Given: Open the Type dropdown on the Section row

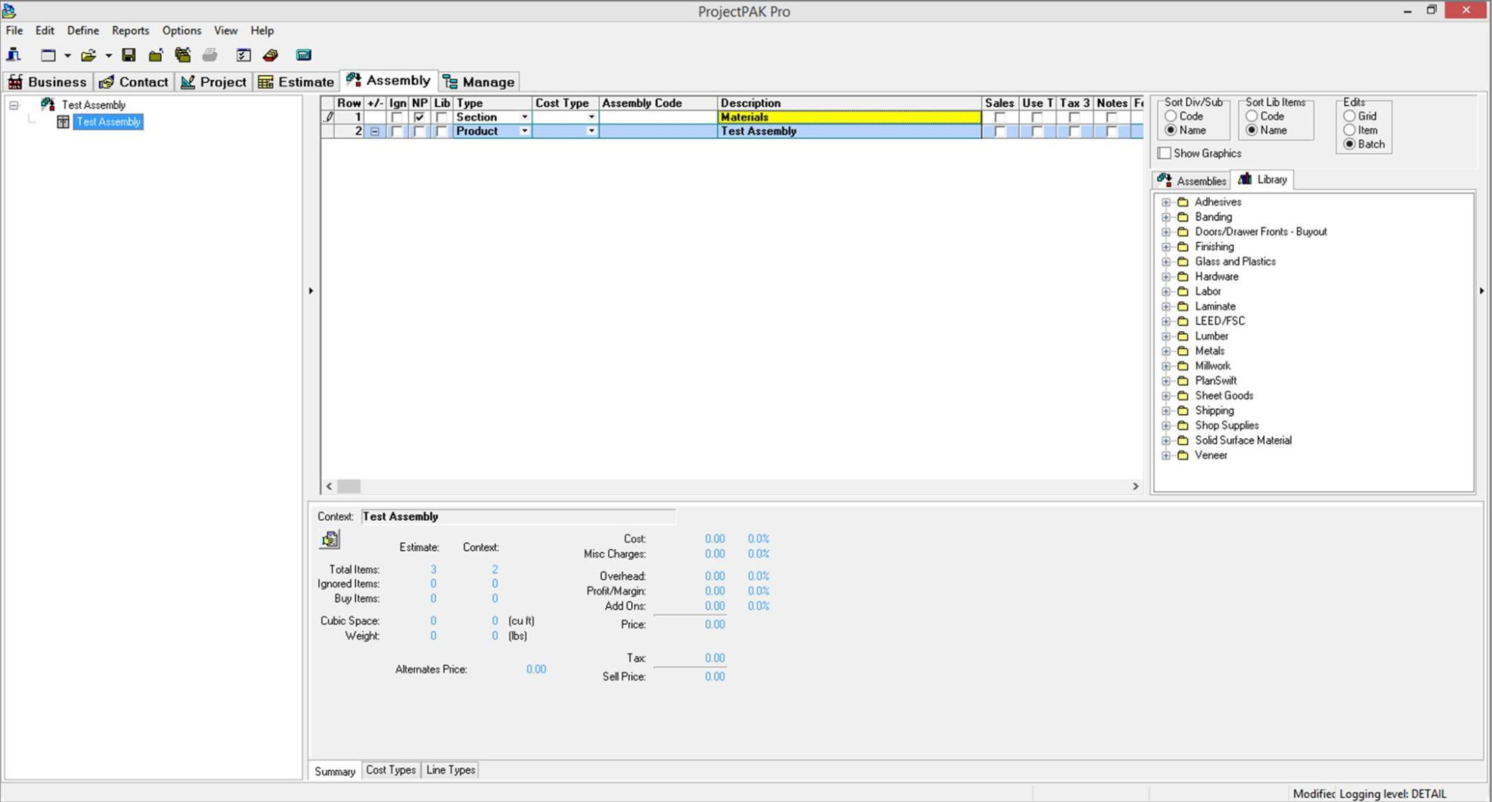Looking at the screenshot, I should 524,117.
